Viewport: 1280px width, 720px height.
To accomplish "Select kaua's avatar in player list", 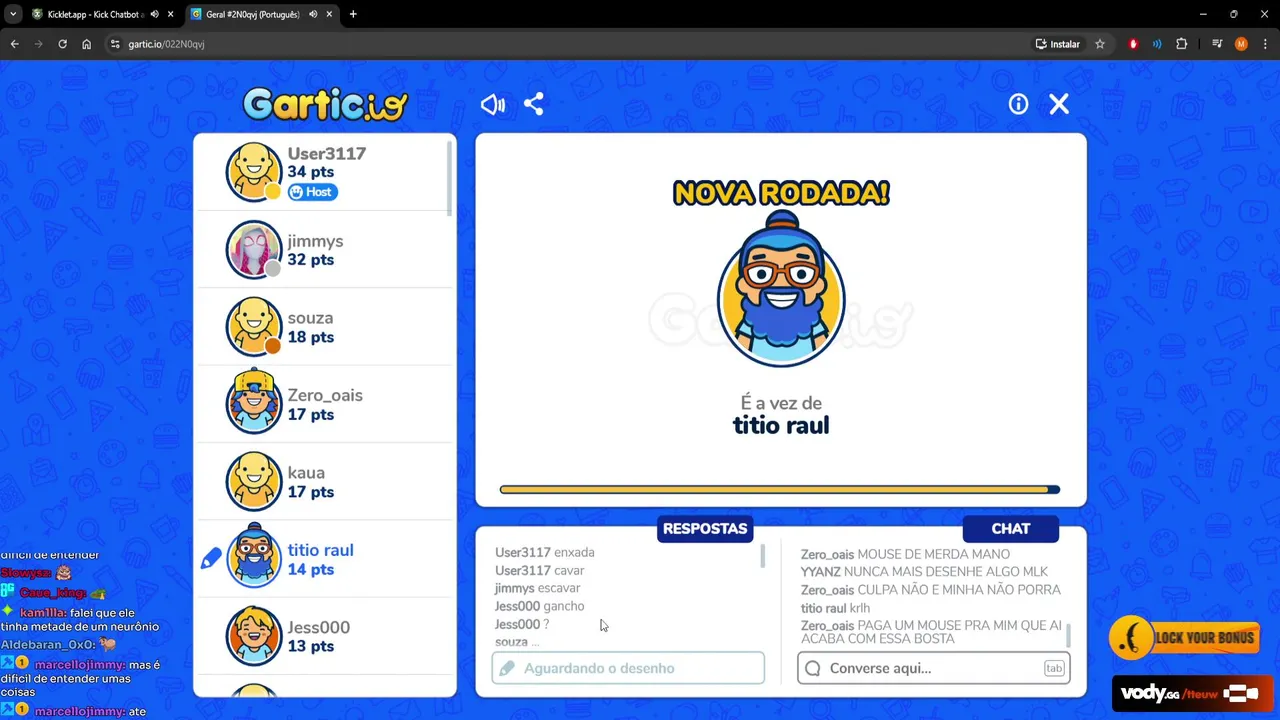I will coord(254,481).
